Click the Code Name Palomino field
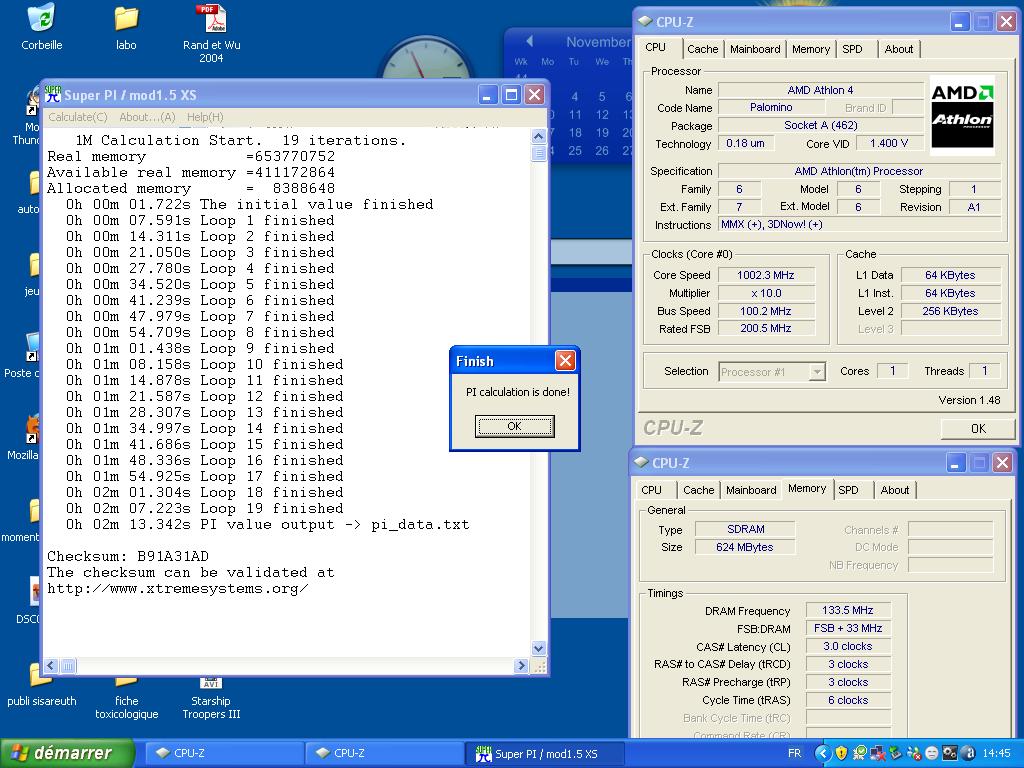Viewport: 1024px width, 768px height. 771,107
